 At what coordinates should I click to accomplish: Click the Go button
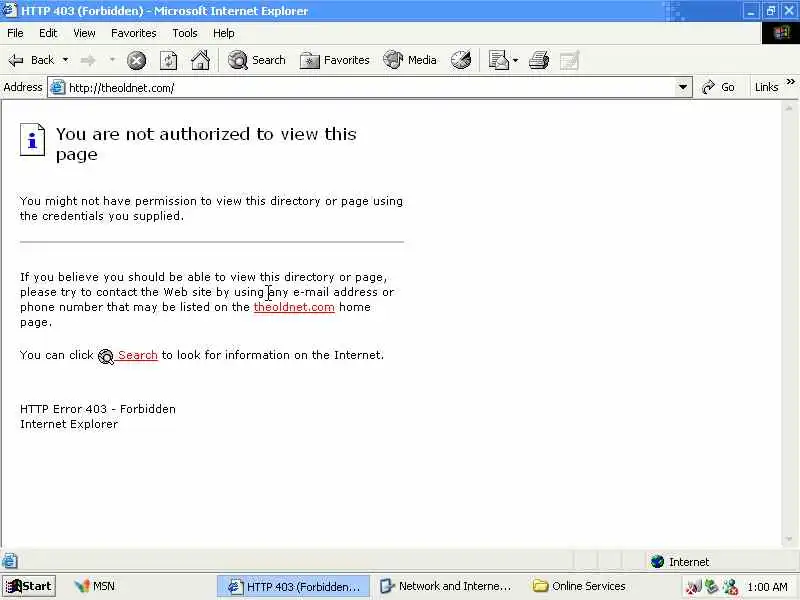718,87
